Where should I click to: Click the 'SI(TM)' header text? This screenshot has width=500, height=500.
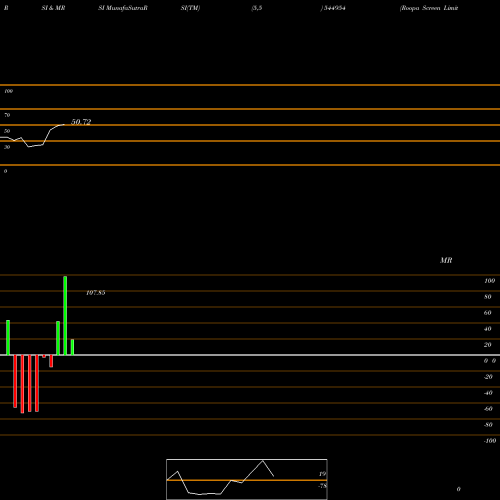190,8
